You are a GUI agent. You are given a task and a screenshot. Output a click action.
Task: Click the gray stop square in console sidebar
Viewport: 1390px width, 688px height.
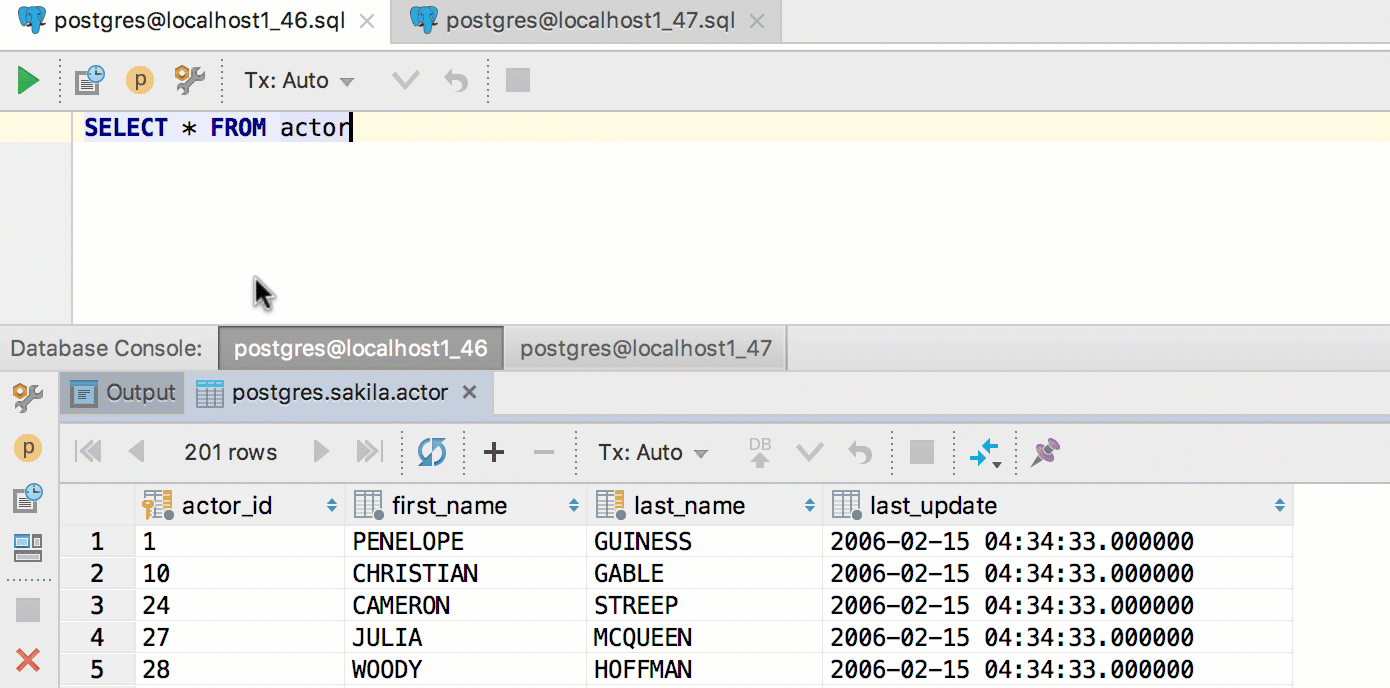click(27, 610)
